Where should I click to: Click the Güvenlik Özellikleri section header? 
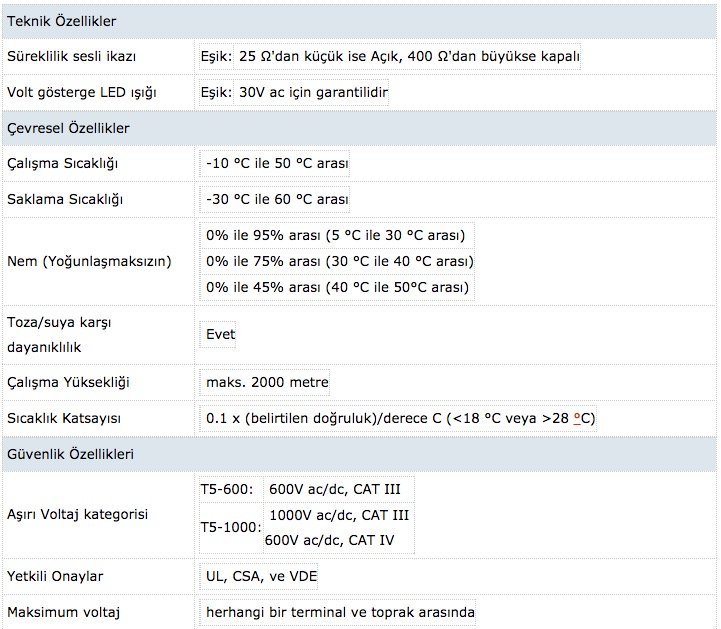point(69,453)
